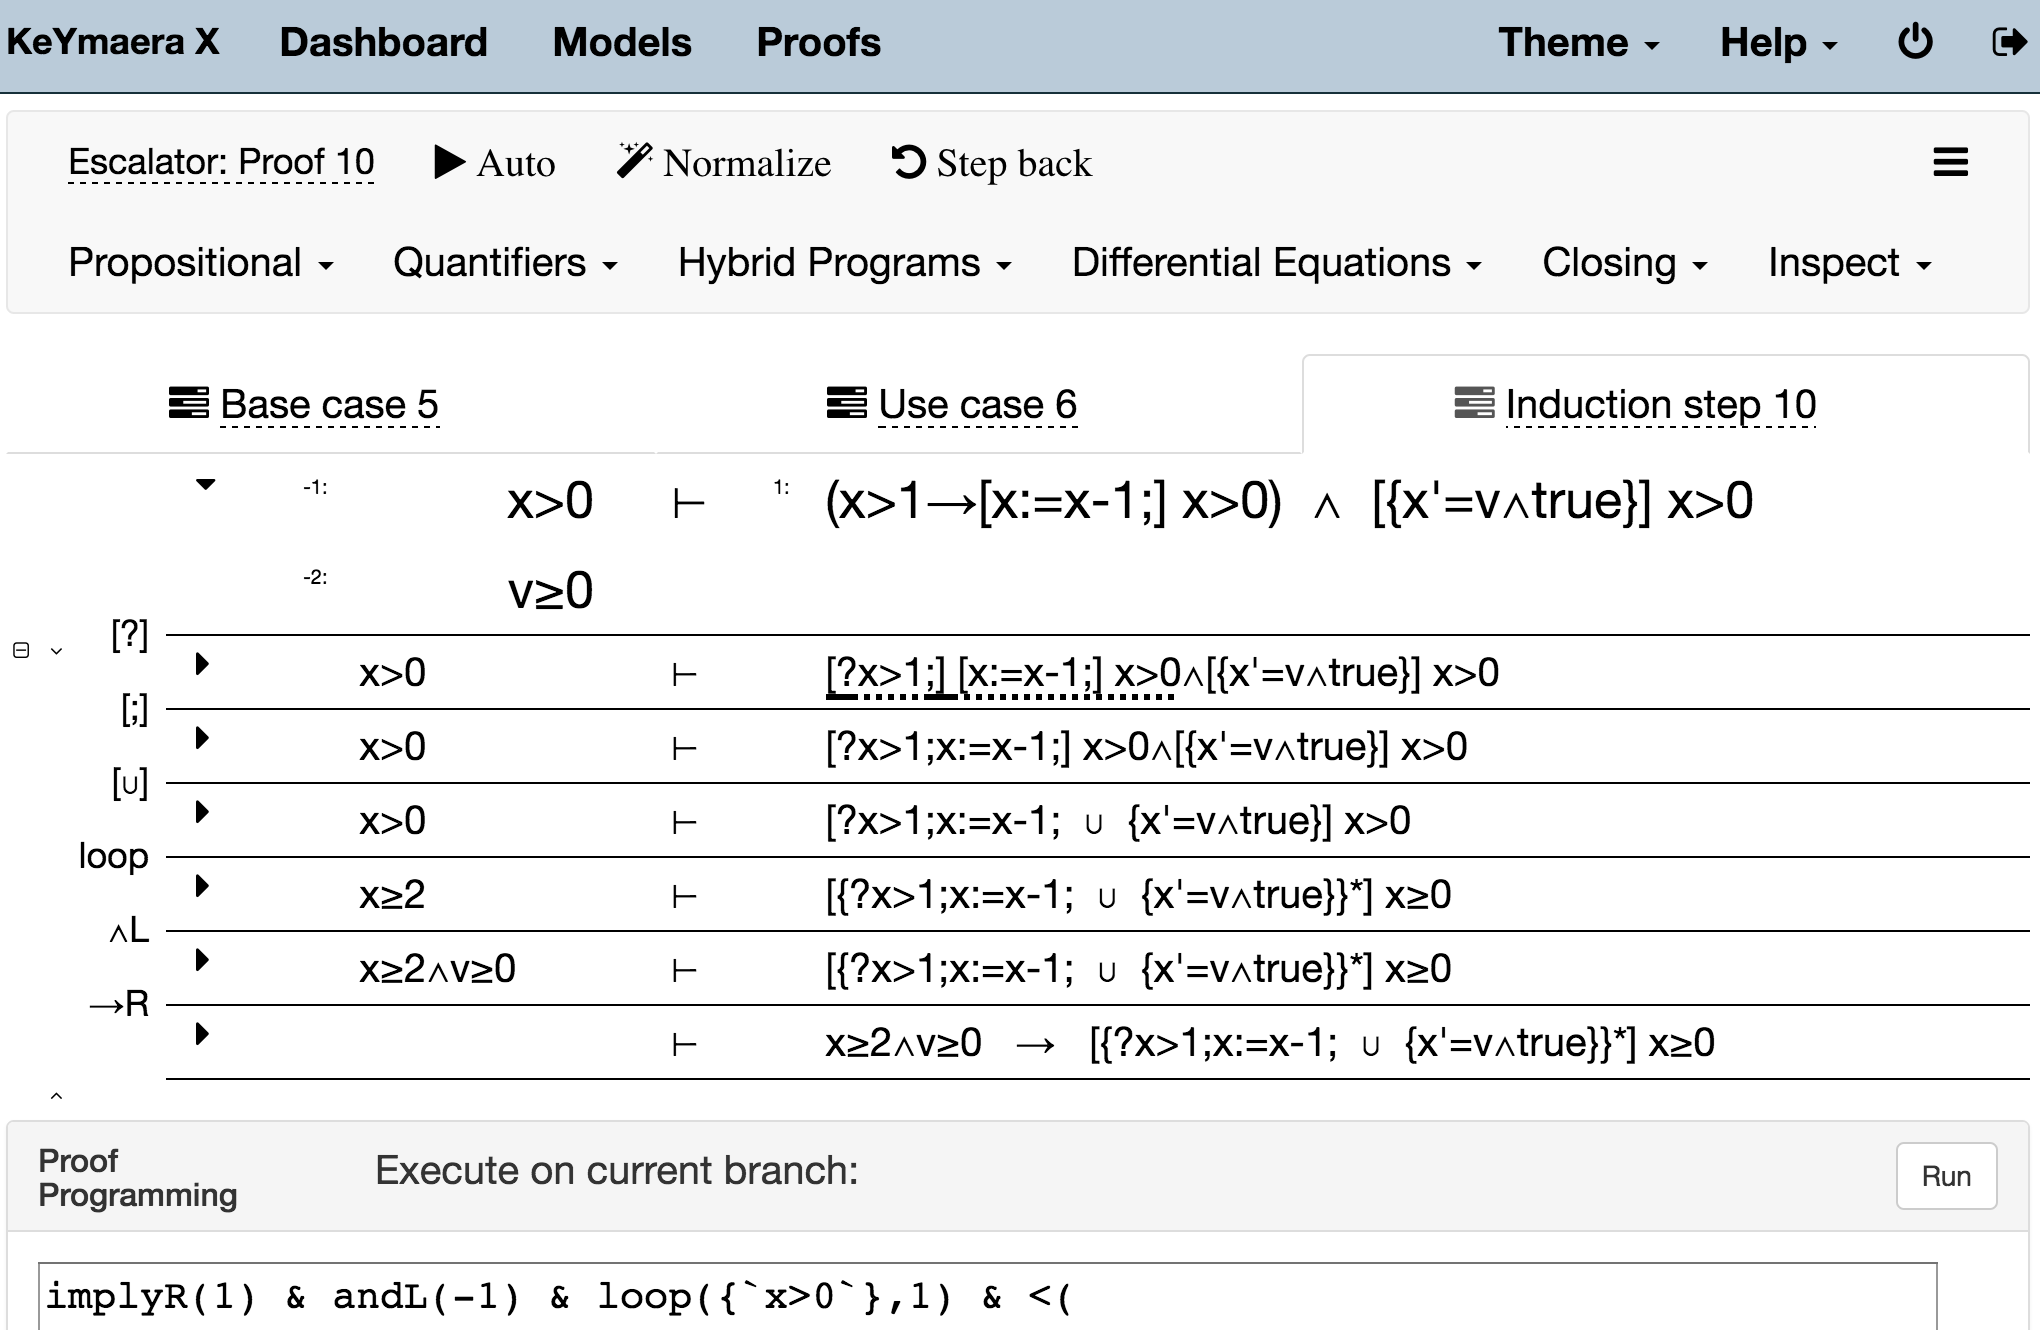Image resolution: width=2040 pixels, height=1330 pixels.
Task: Click the Escalator: Proof 10 name link
Action: coord(221,162)
